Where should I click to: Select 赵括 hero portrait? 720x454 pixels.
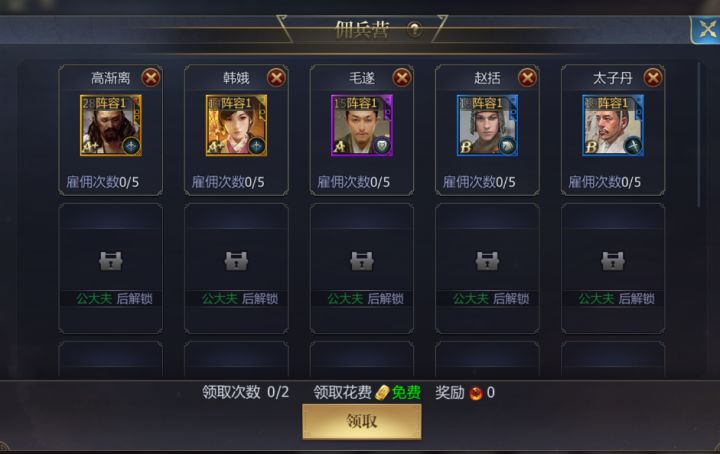(x=487, y=125)
